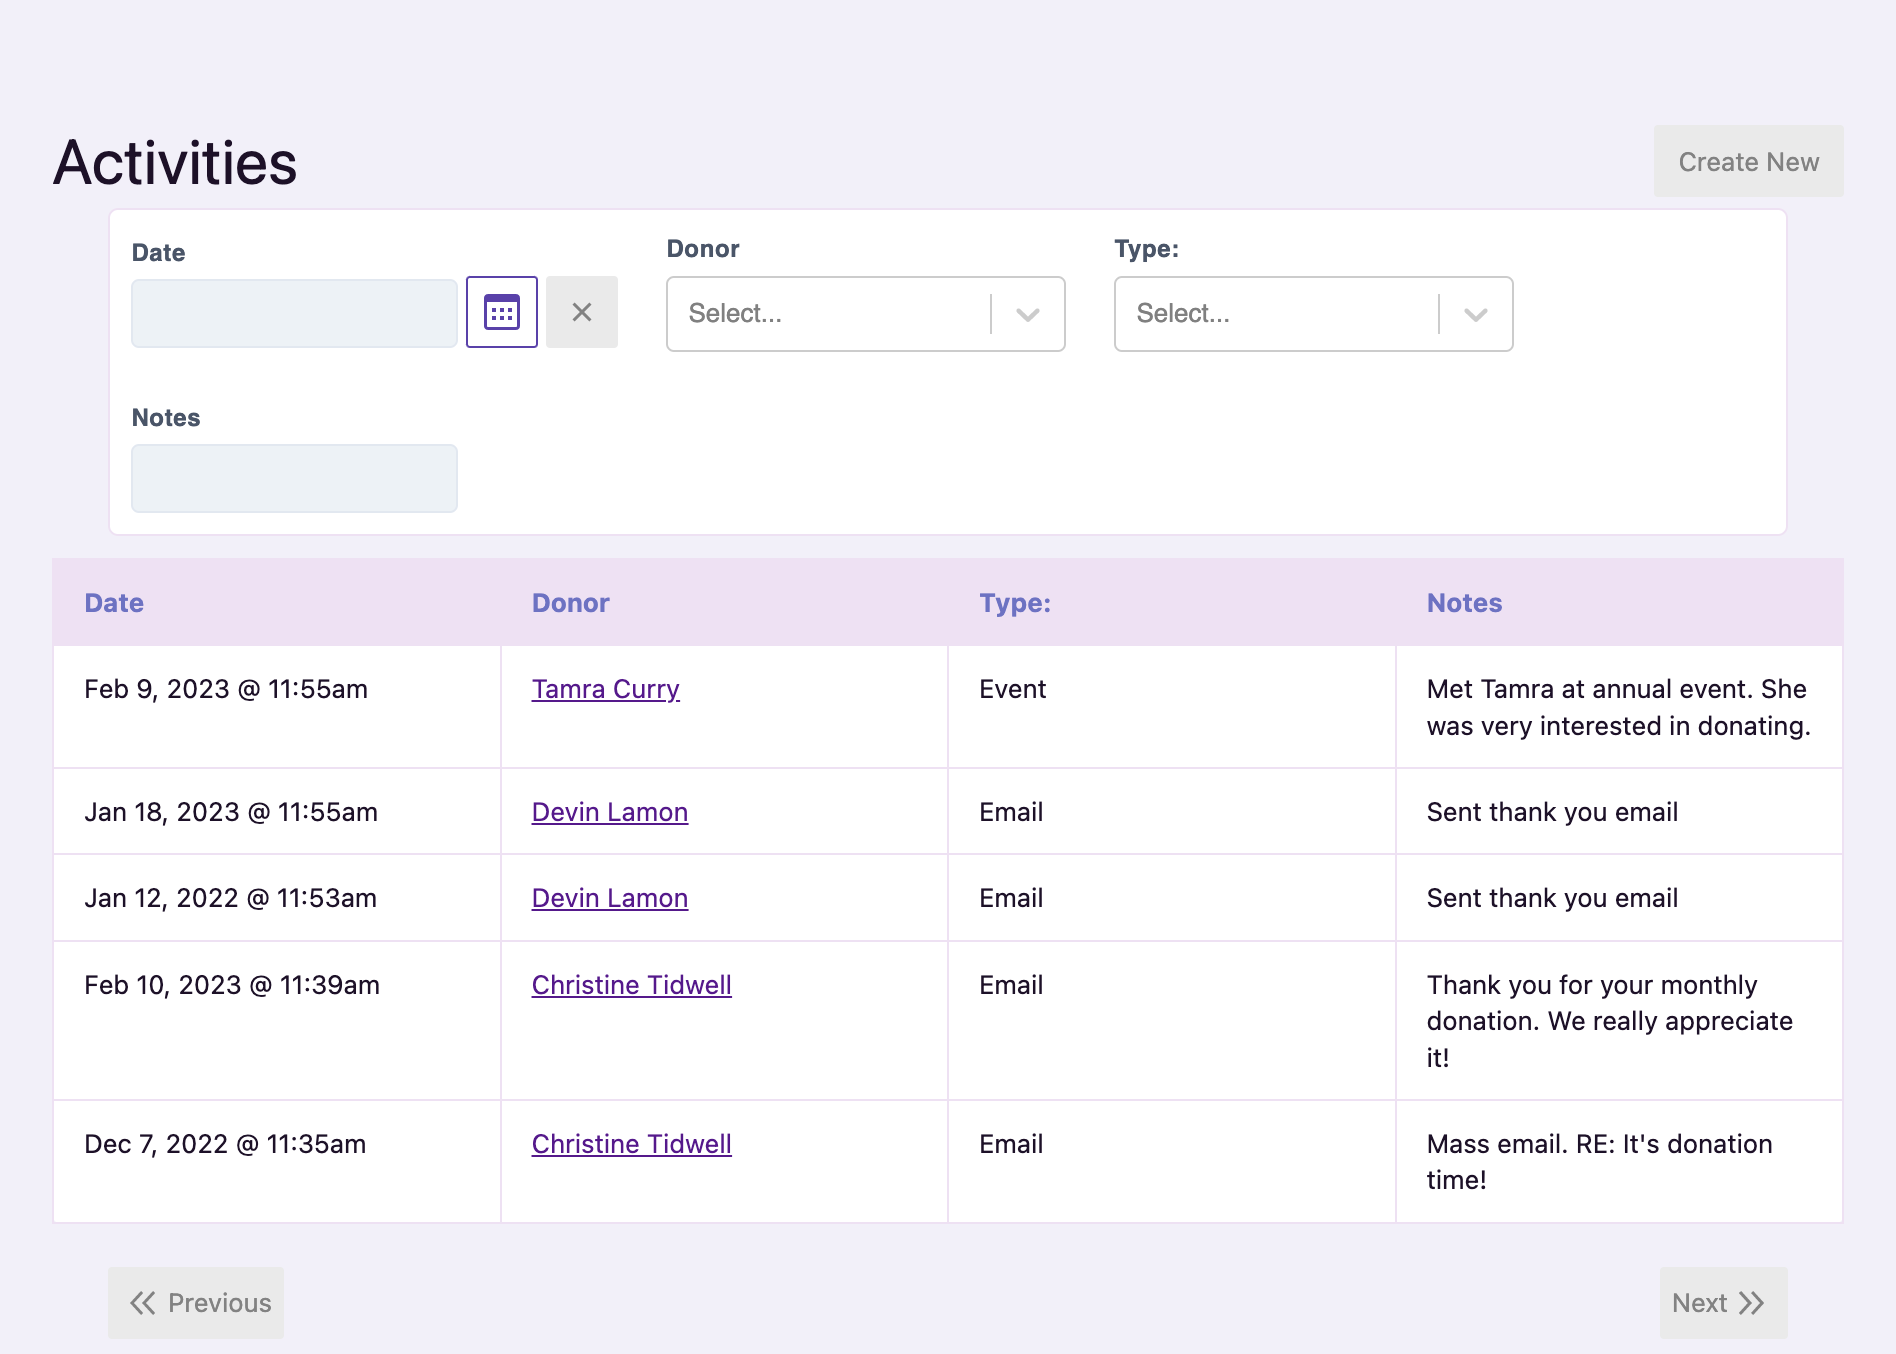Open Christine Tidwell's profile from the Dec 7 row
This screenshot has width=1896, height=1354.
pos(631,1144)
